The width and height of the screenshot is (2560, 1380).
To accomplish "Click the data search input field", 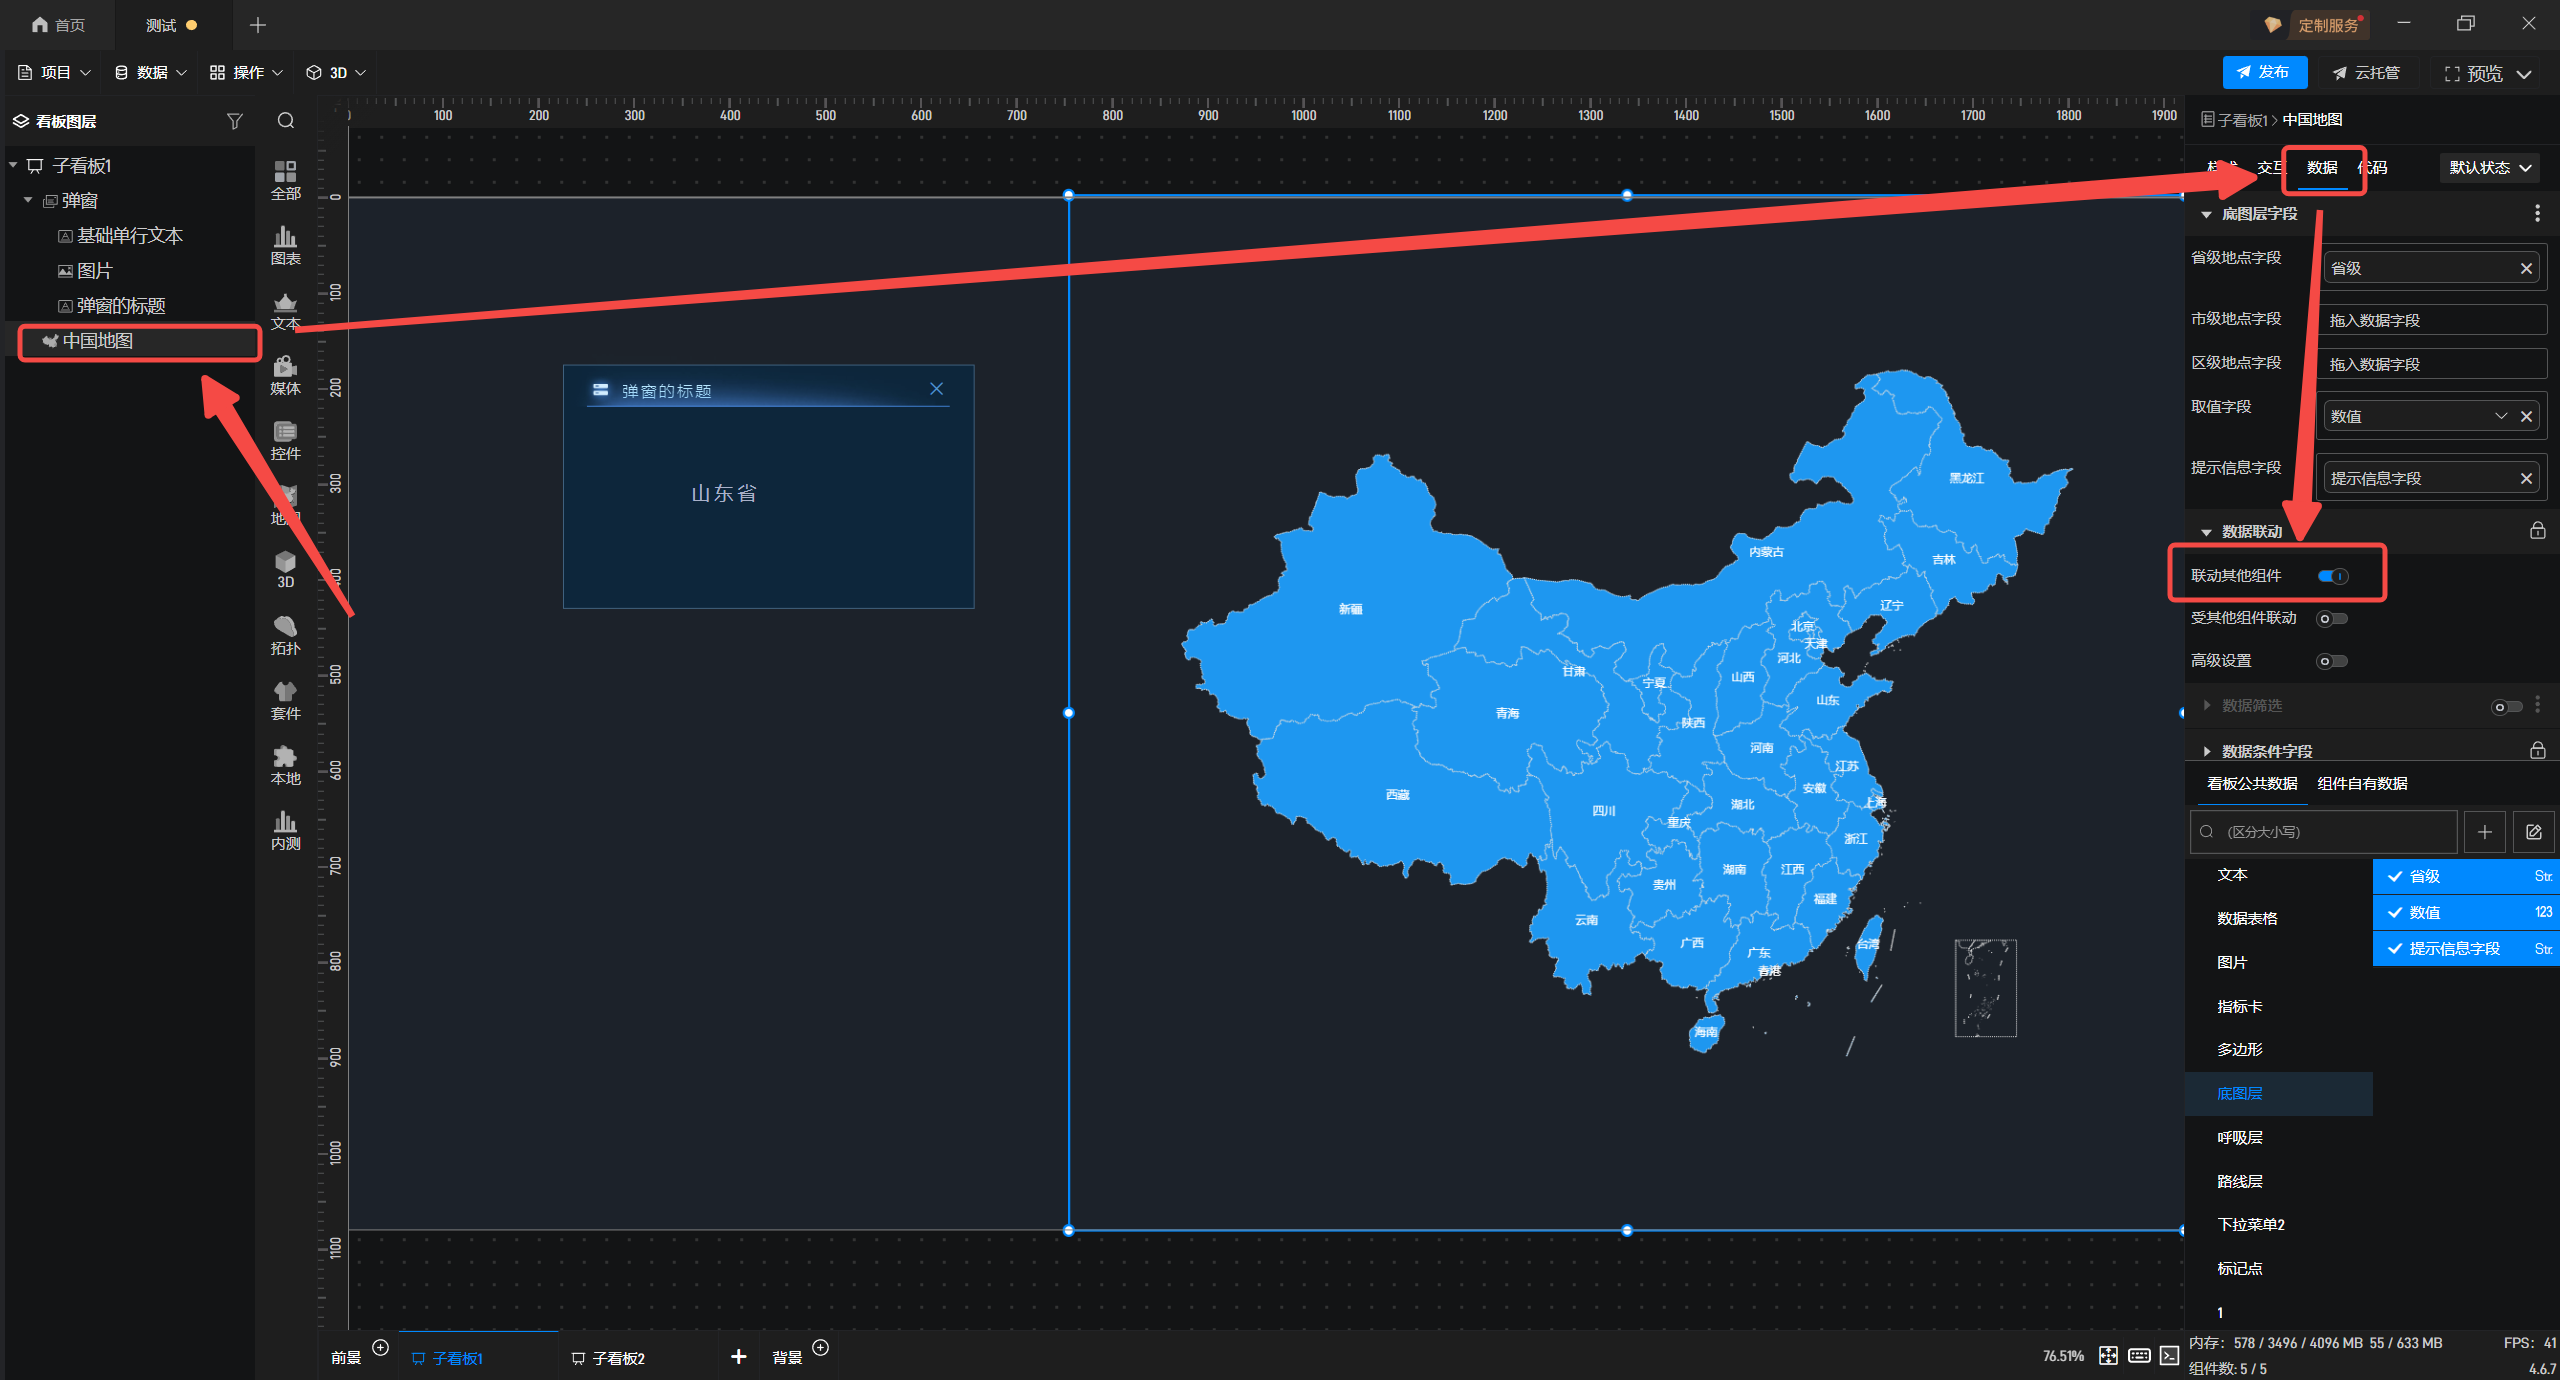I will (x=2324, y=832).
